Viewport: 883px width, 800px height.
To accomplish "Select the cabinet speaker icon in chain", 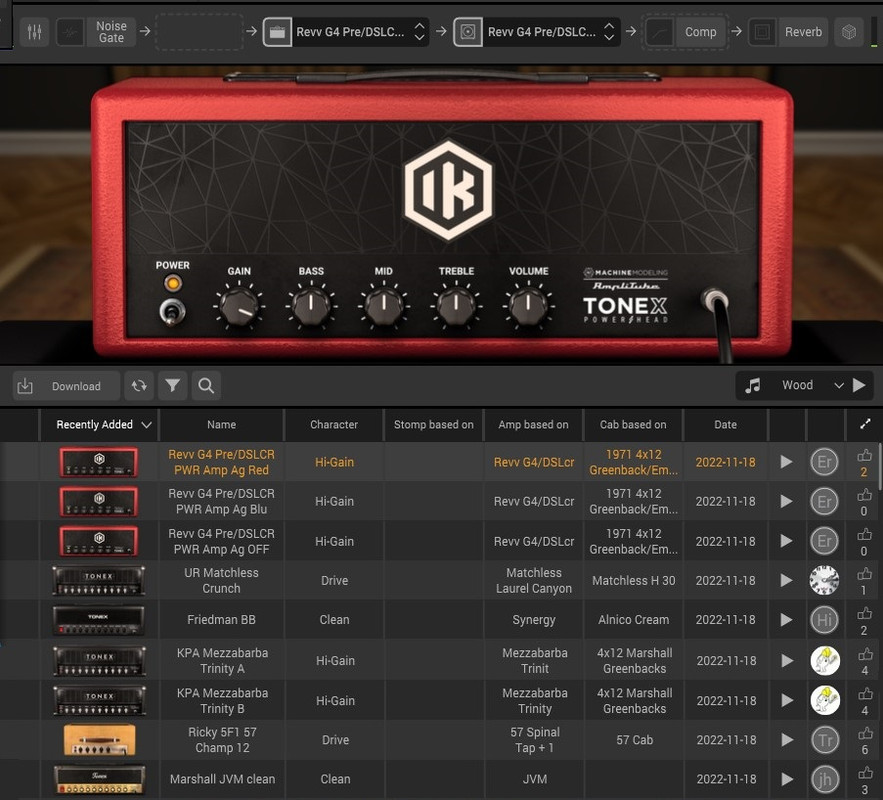I will [x=468, y=32].
